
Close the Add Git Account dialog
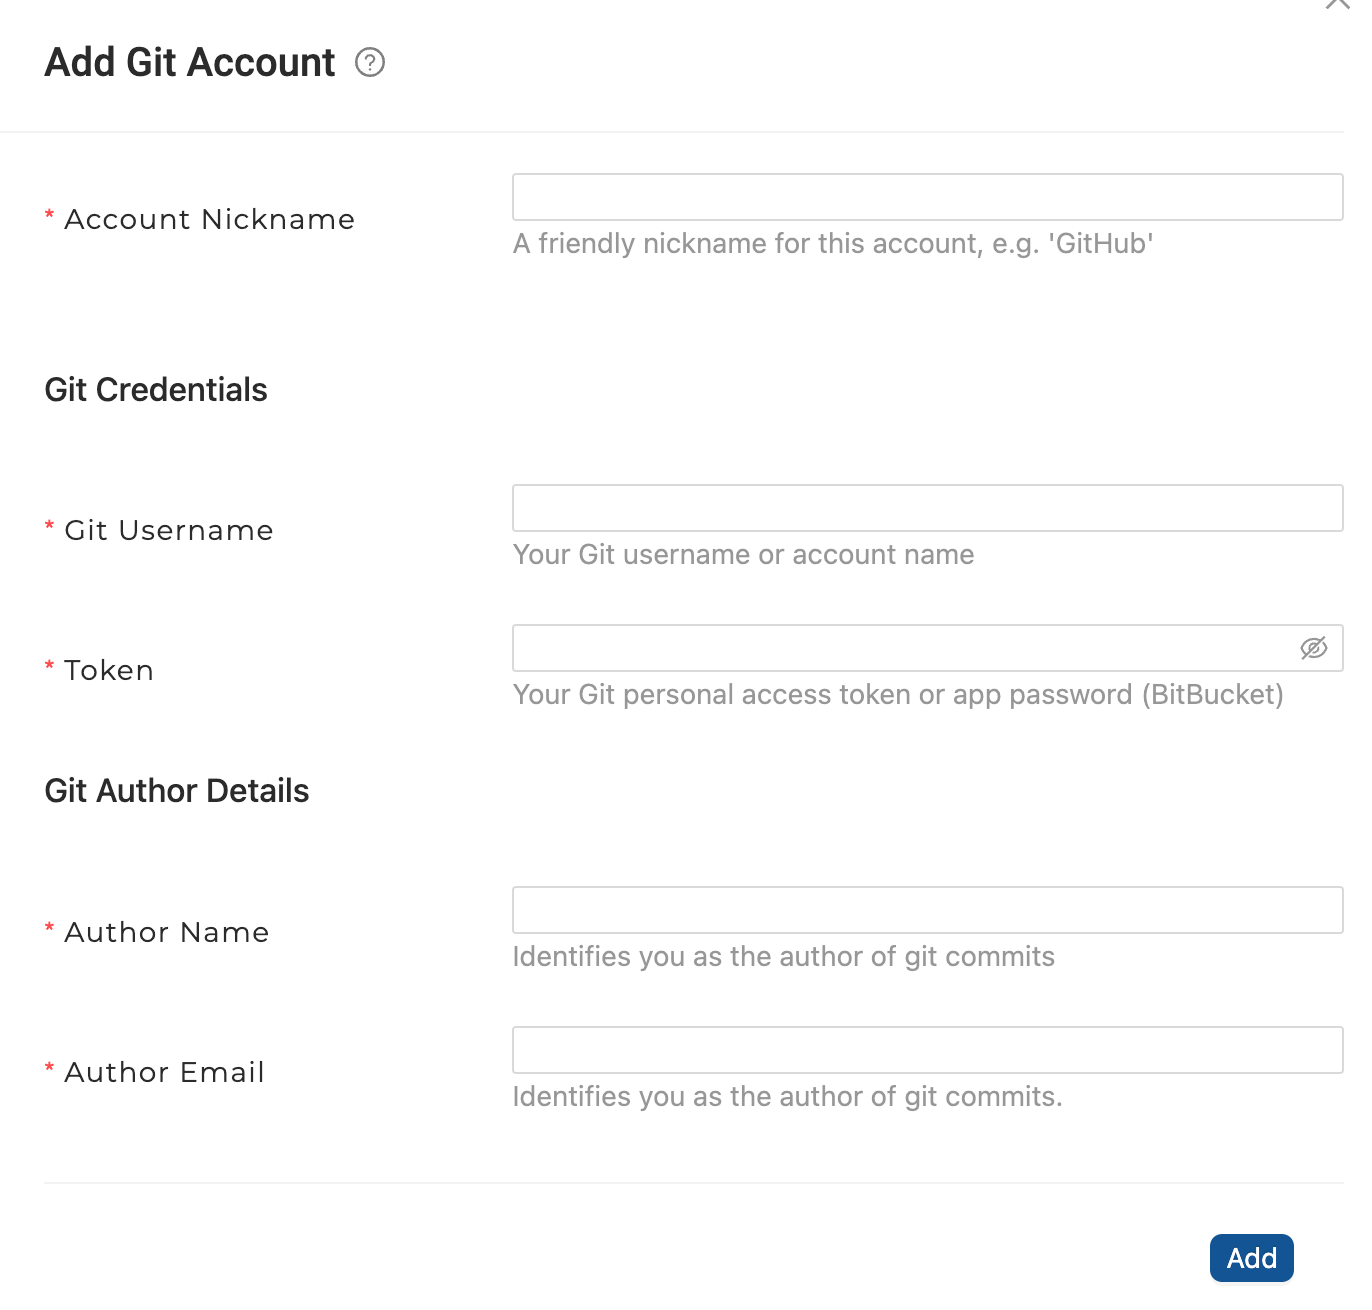tap(1337, 3)
